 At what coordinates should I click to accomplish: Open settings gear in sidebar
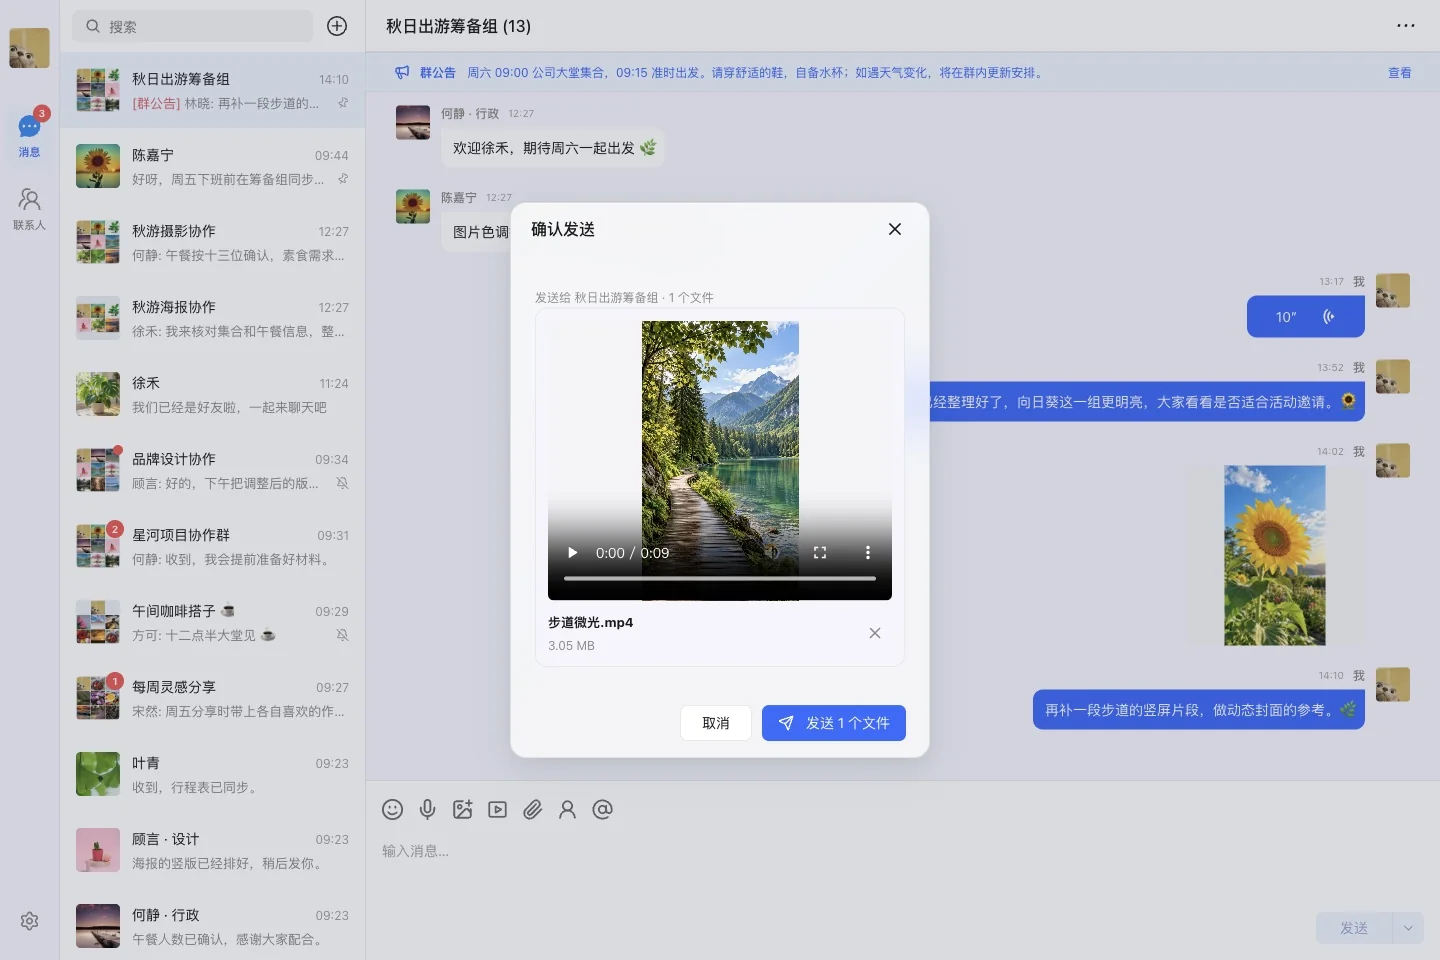coord(30,921)
